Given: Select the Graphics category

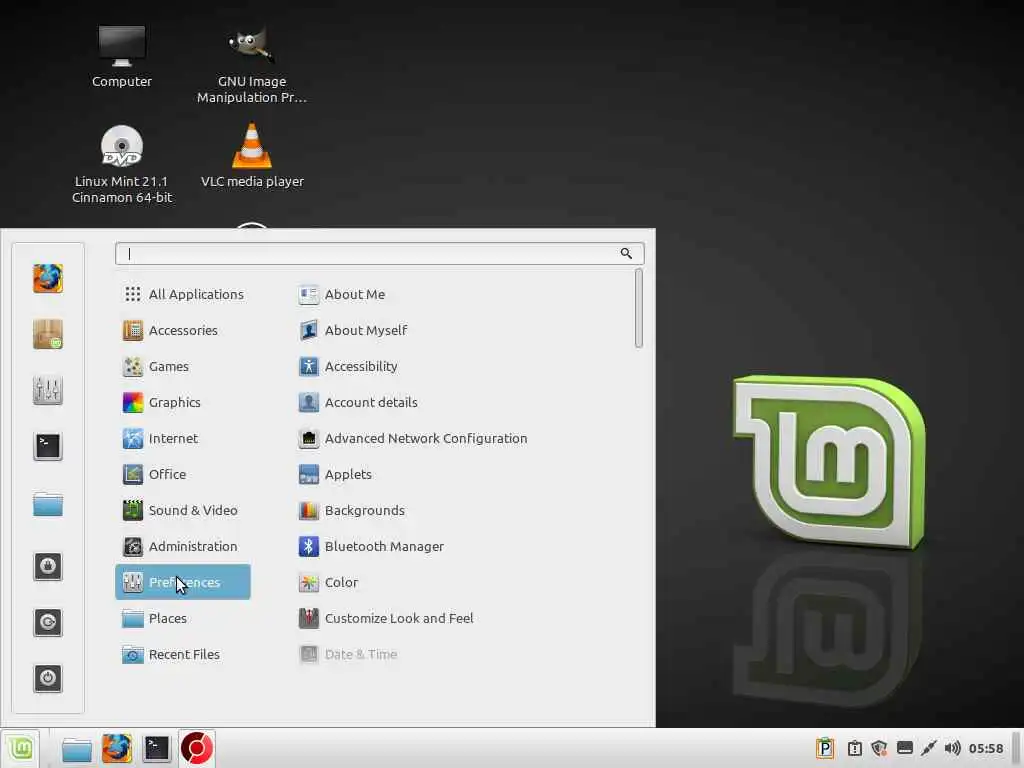Looking at the screenshot, I should 183,402.
